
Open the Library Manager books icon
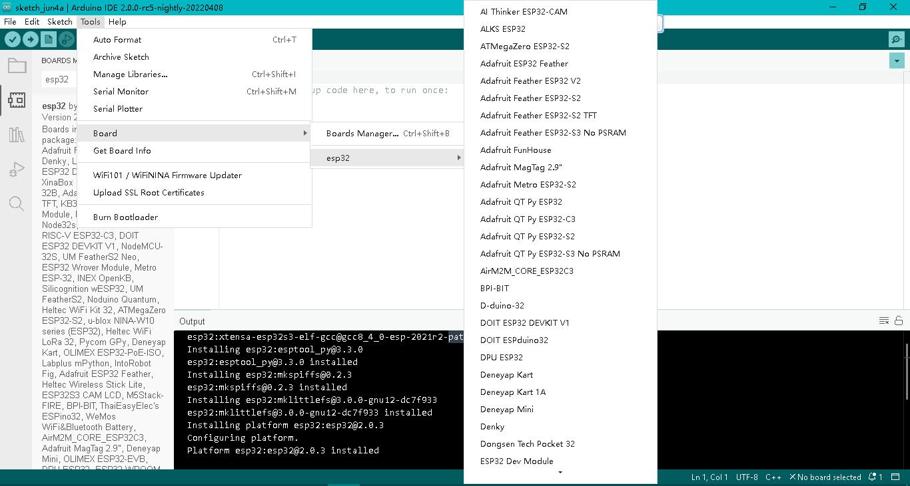pyautogui.click(x=16, y=135)
